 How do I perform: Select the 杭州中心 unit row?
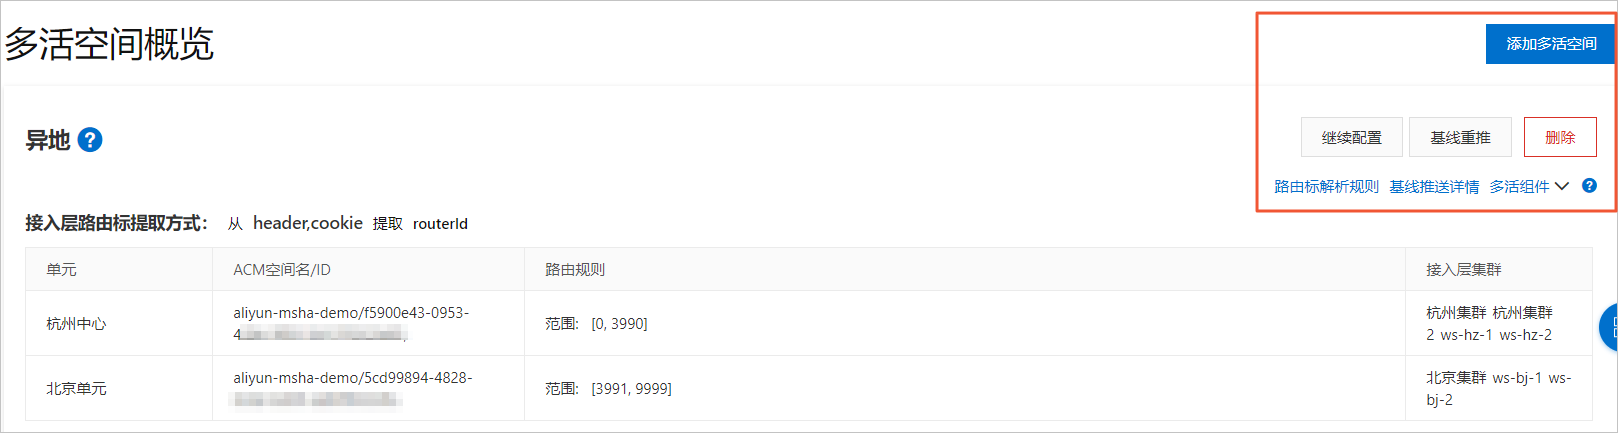coord(808,323)
